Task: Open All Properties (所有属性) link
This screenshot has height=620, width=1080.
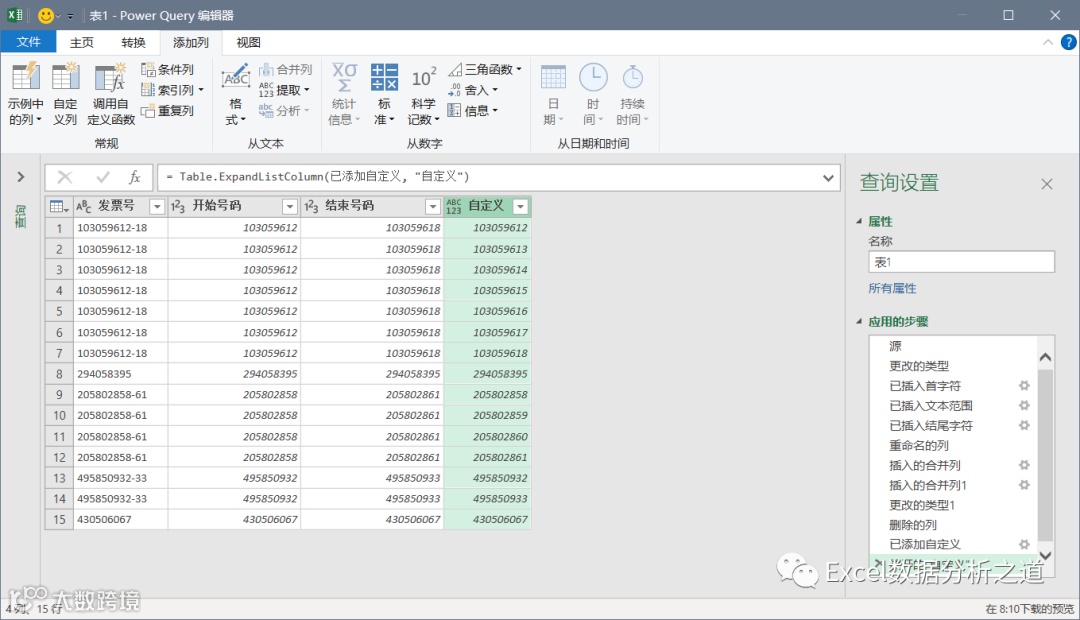Action: click(892, 289)
